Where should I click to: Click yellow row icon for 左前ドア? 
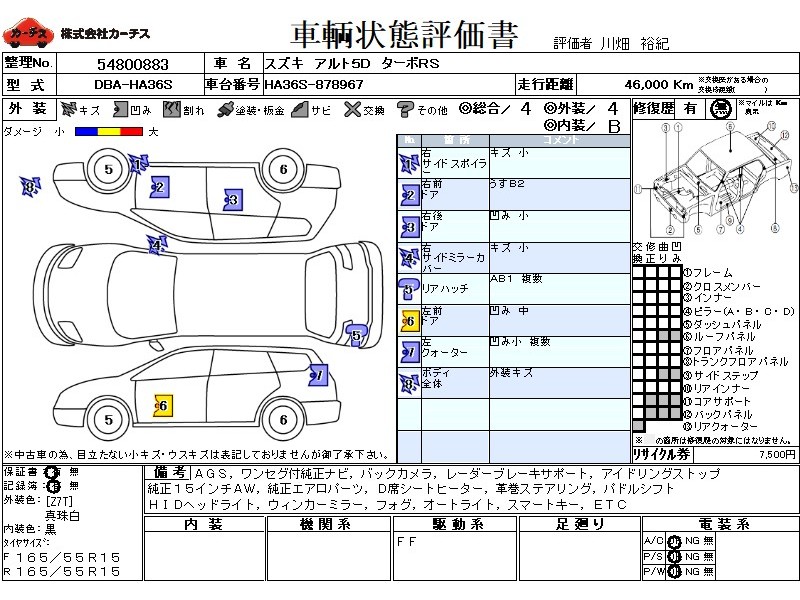click(409, 321)
